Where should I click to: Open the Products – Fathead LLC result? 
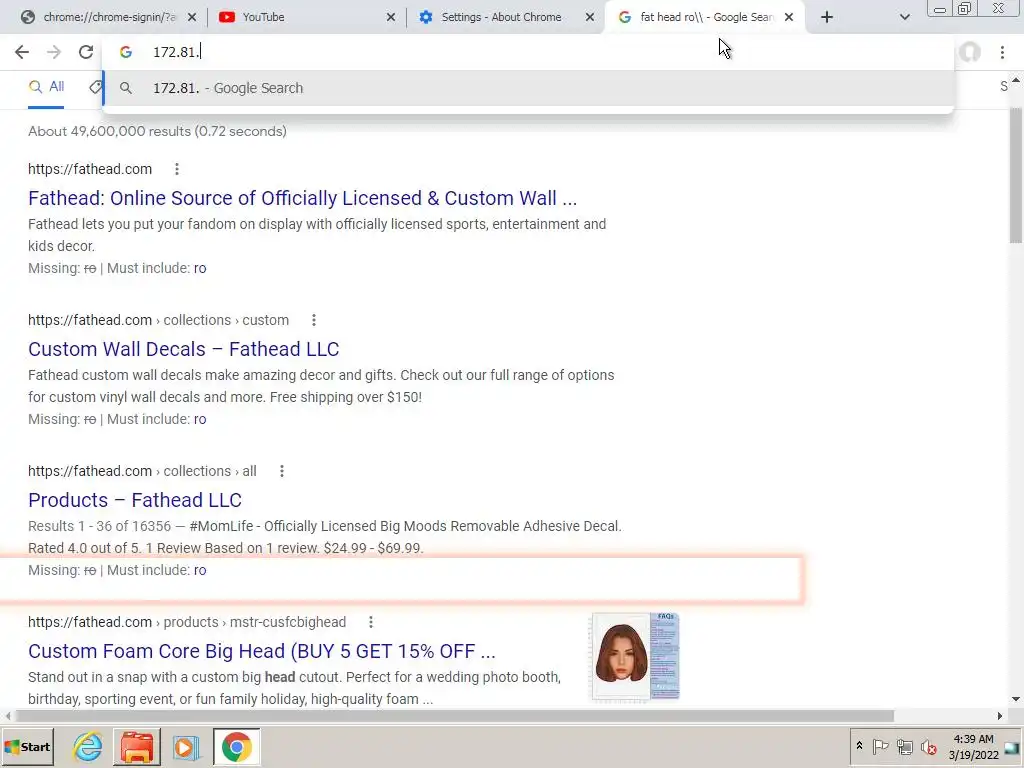tap(135, 500)
